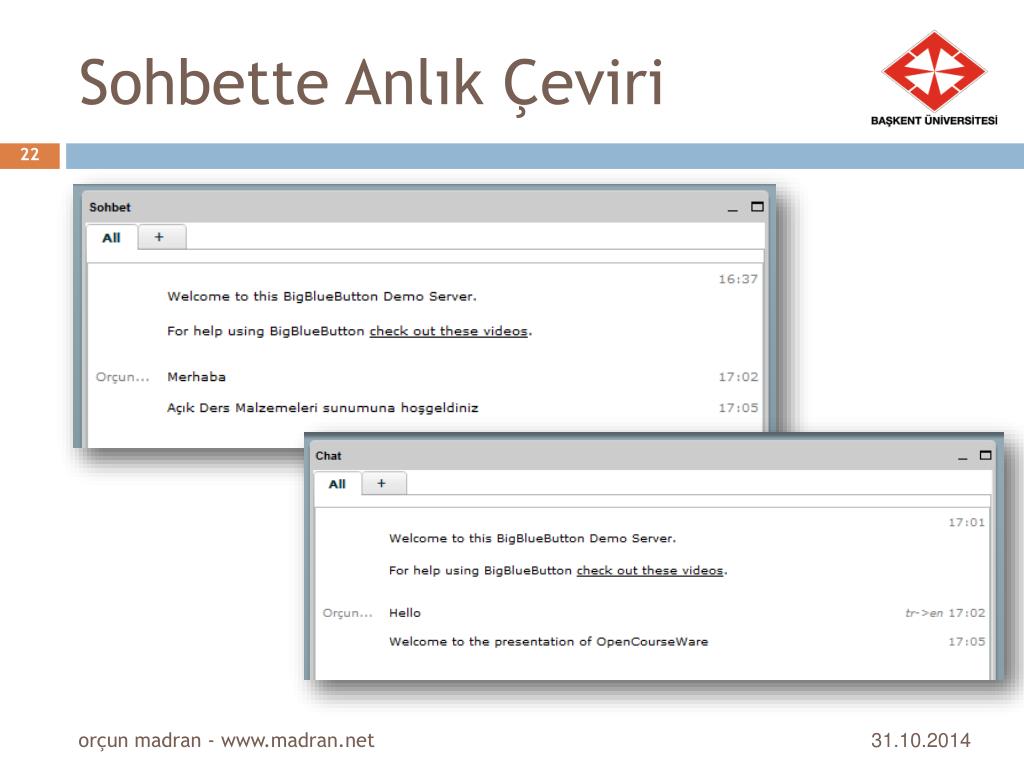Image resolution: width=1024 pixels, height=768 pixels.
Task: Click 'Welcome to this BigBlueButton Demo Server.' in Chat
Action: click(x=532, y=539)
